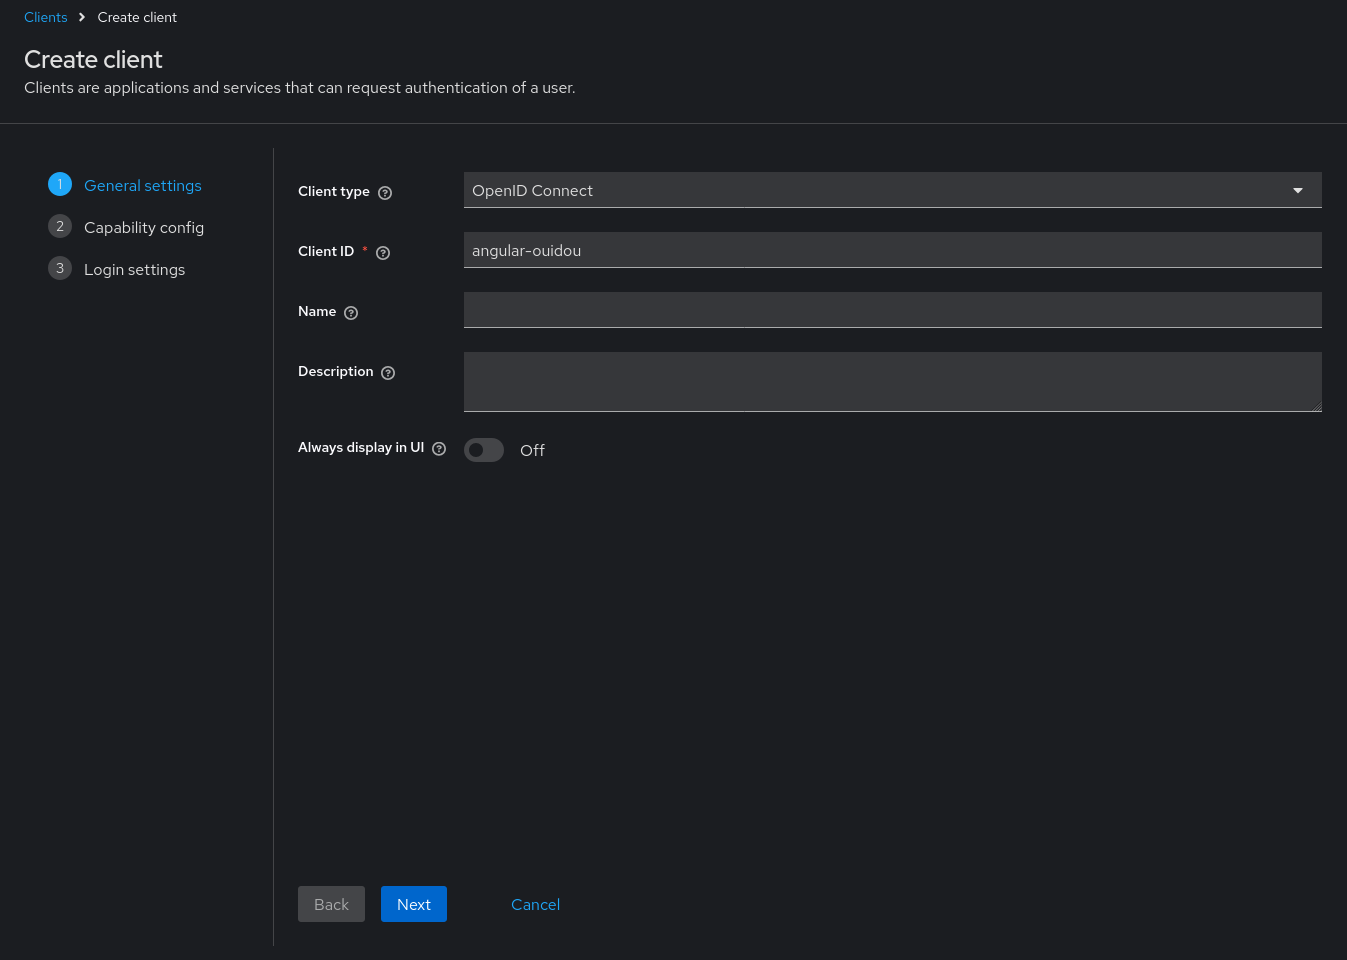The width and height of the screenshot is (1347, 960).
Task: Navigate to Clients breadcrumb link
Action: pyautogui.click(x=46, y=17)
